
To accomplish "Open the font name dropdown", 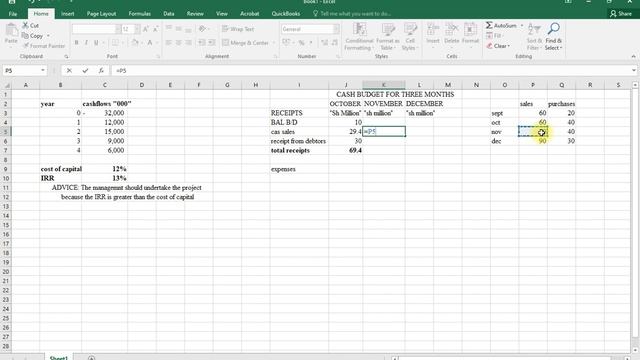I will pyautogui.click(x=118, y=29).
